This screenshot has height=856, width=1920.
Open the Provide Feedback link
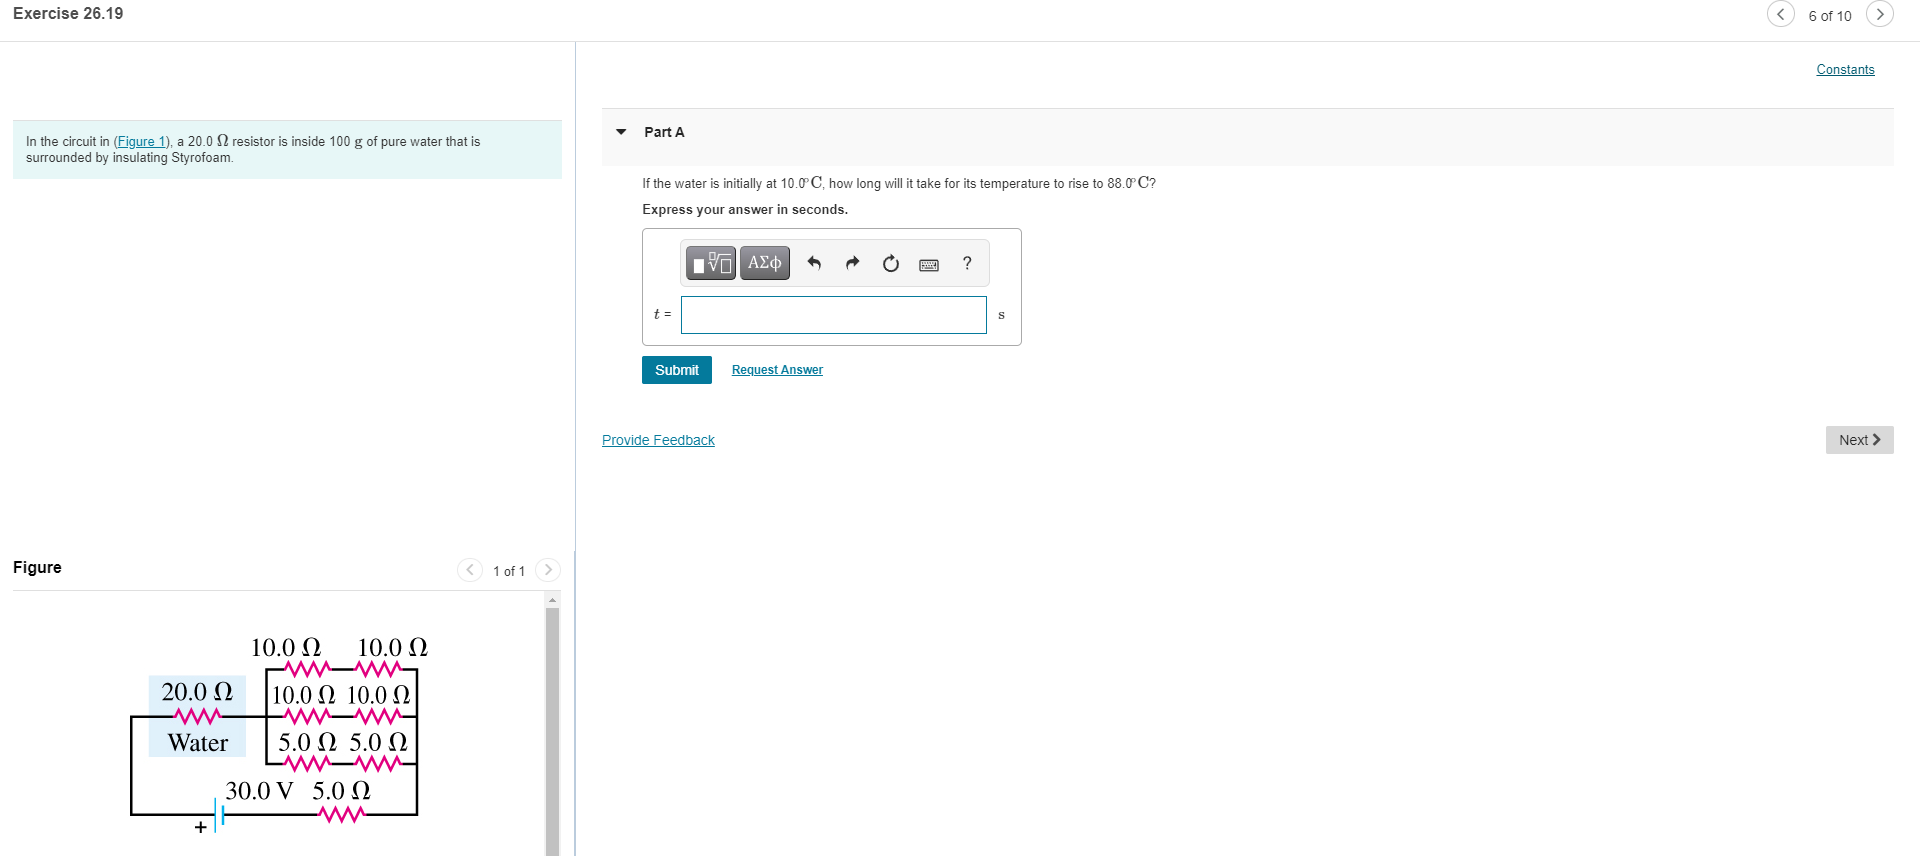(658, 440)
